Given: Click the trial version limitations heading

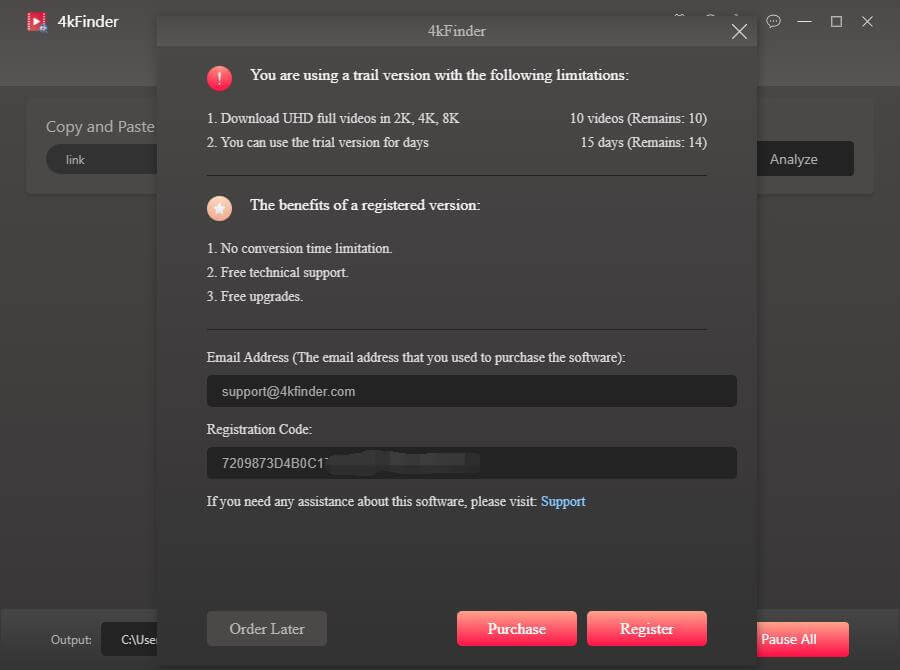Looking at the screenshot, I should click(439, 75).
